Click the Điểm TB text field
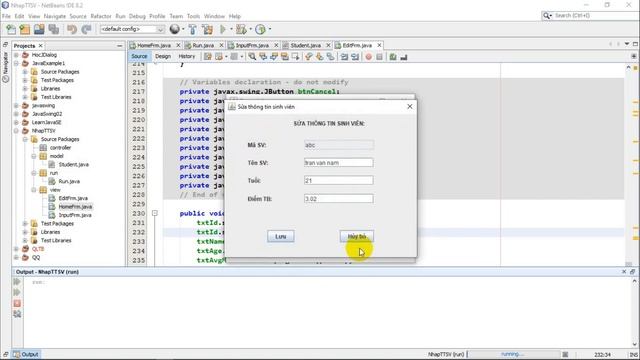This screenshot has height=360, width=640. point(338,199)
